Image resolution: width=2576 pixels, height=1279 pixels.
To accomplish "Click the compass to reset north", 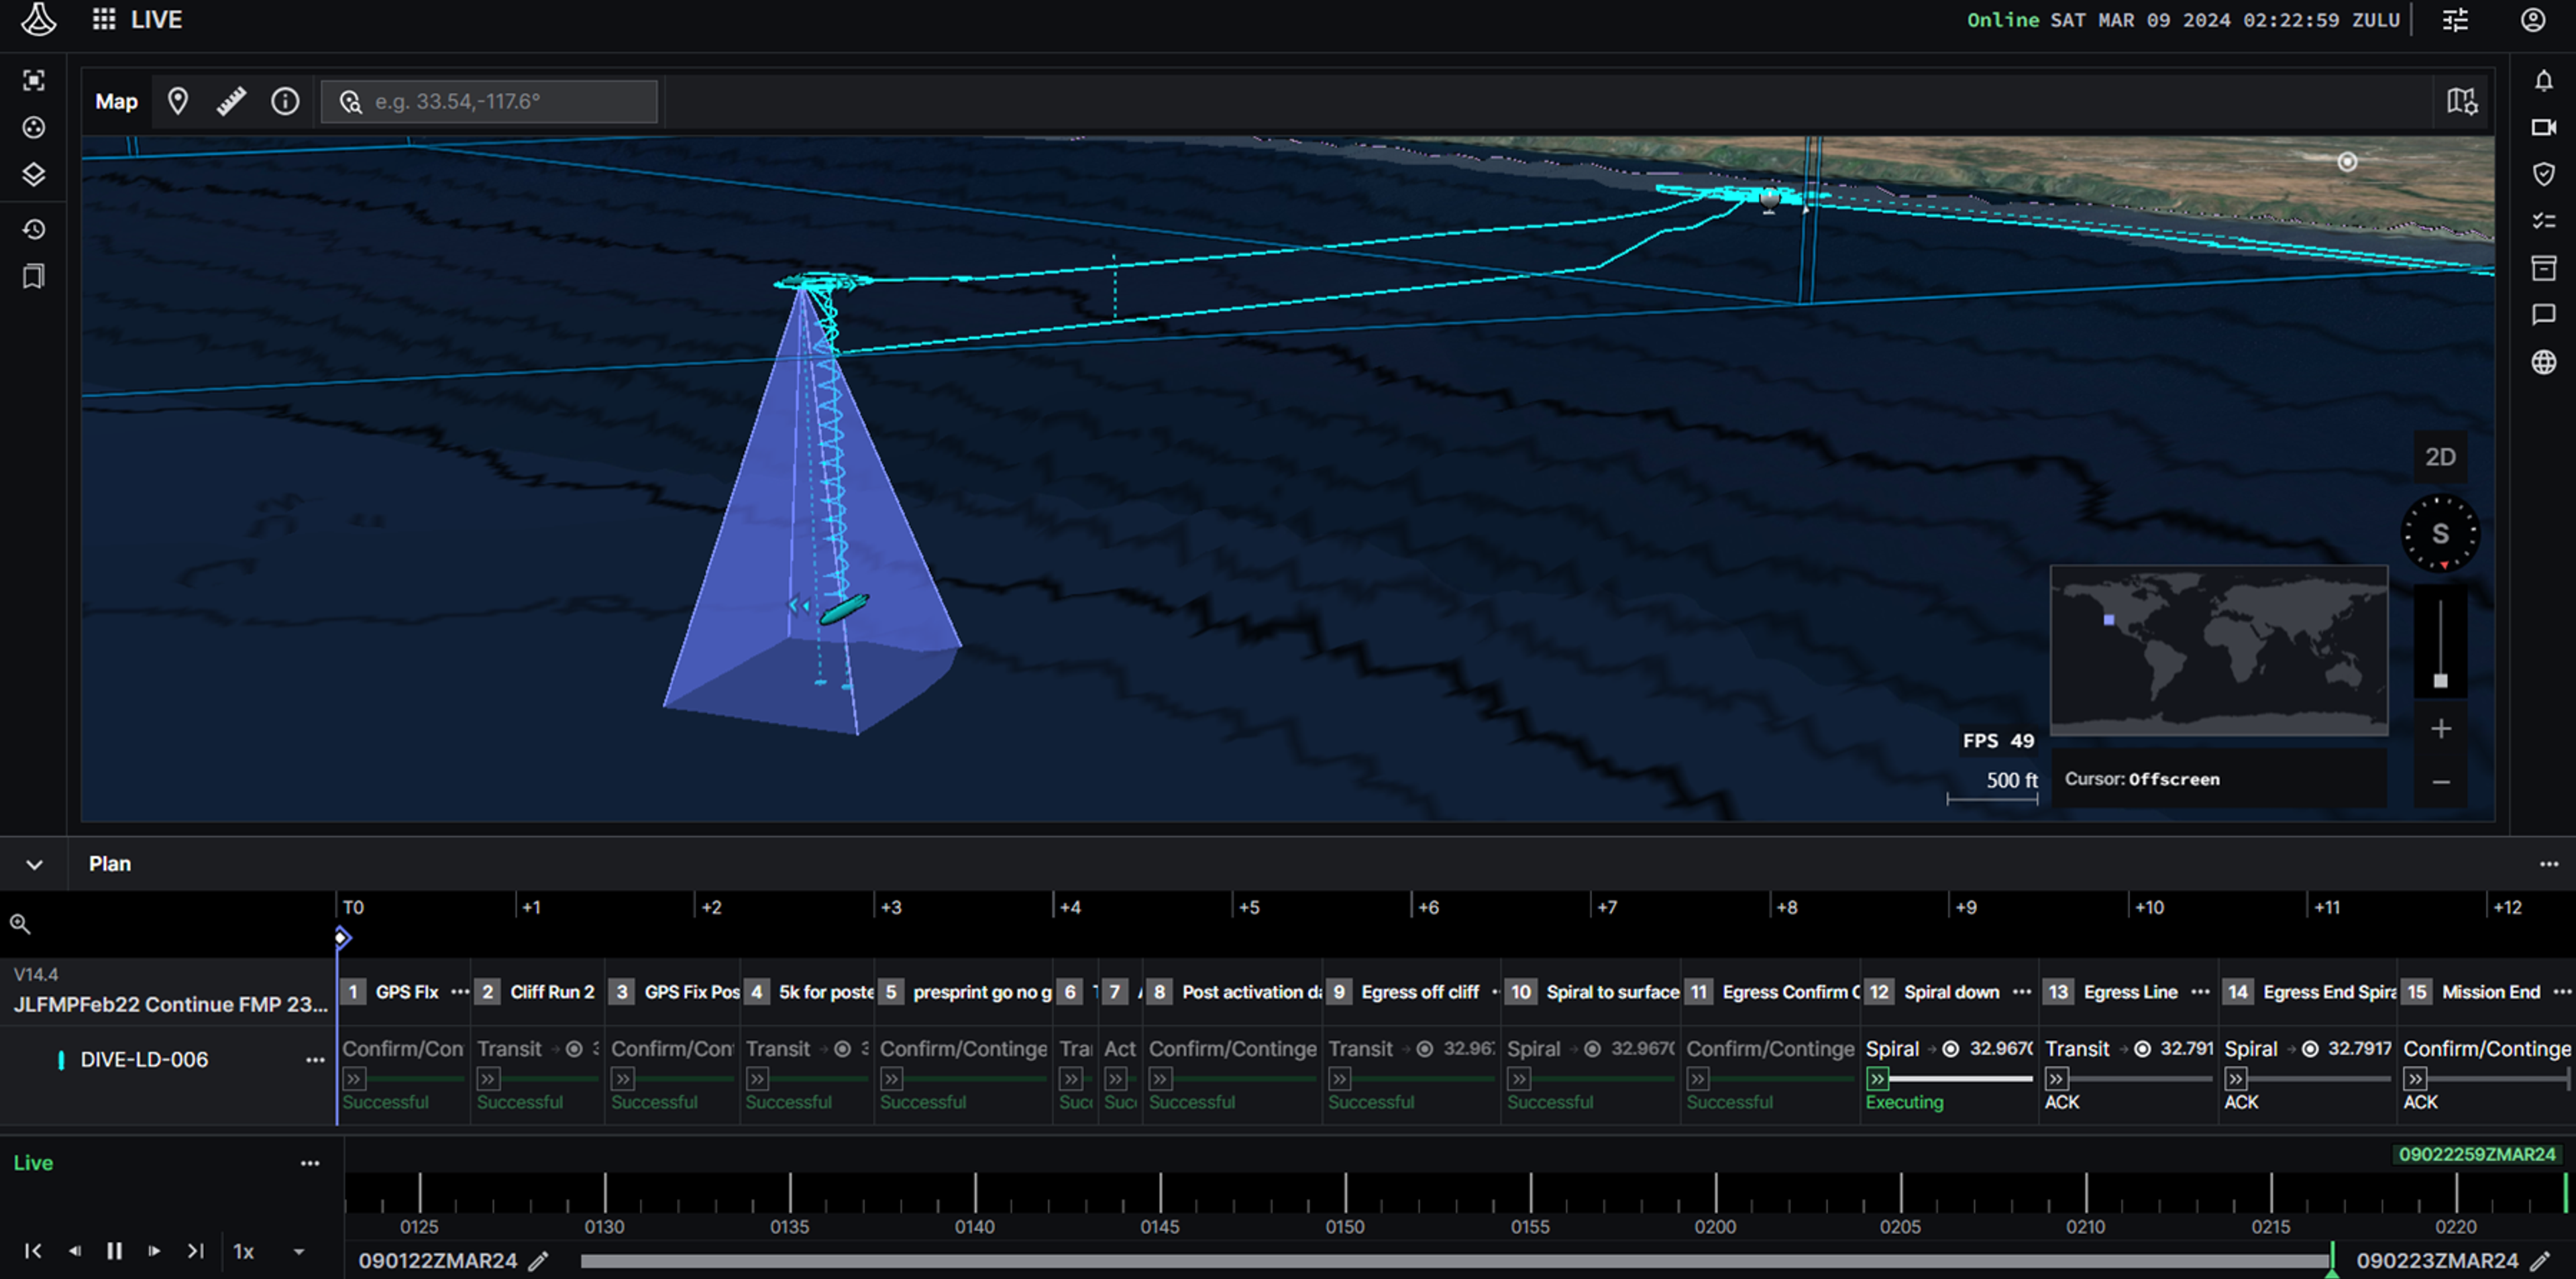I will pos(2439,534).
